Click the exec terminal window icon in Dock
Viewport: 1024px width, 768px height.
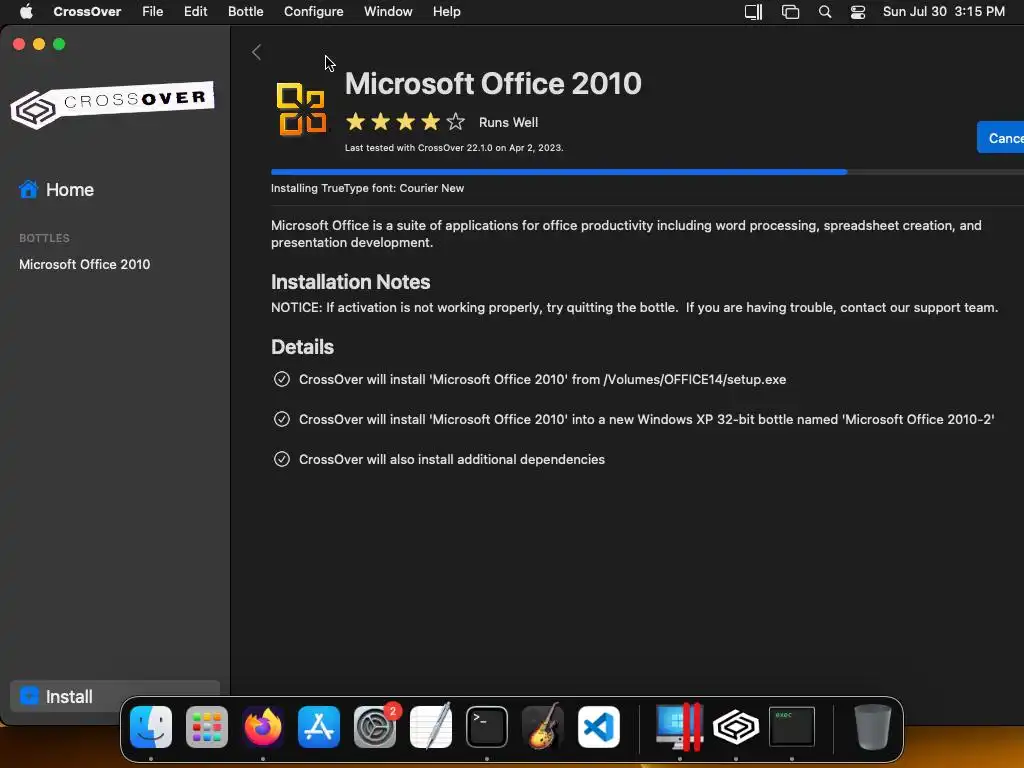(792, 726)
